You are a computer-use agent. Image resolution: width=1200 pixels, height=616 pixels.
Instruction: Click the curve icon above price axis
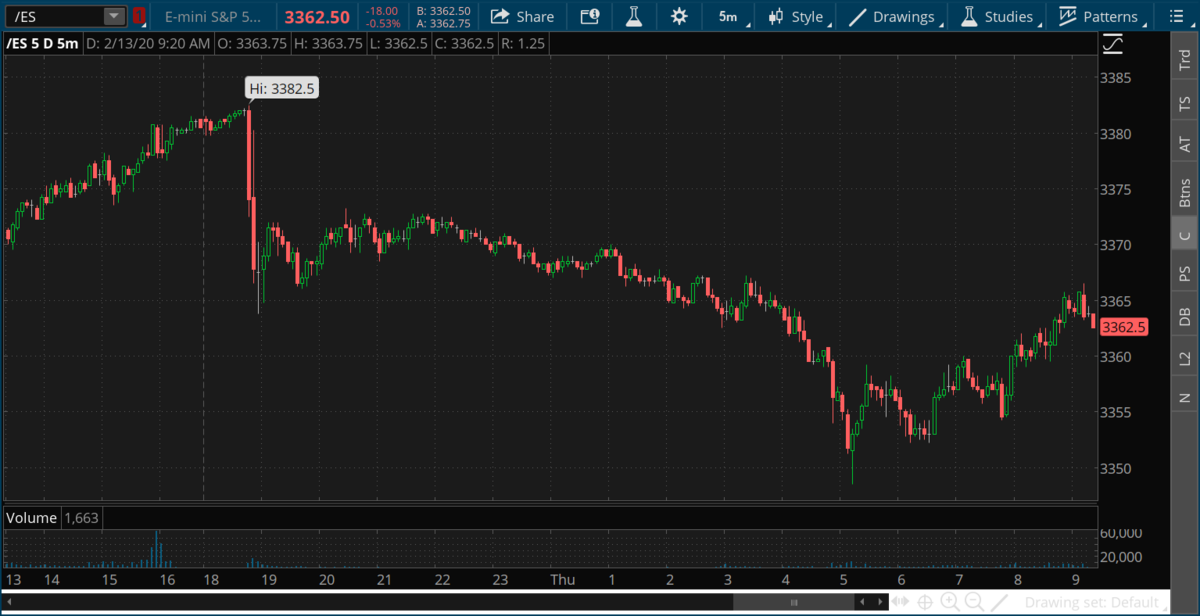tap(1113, 45)
